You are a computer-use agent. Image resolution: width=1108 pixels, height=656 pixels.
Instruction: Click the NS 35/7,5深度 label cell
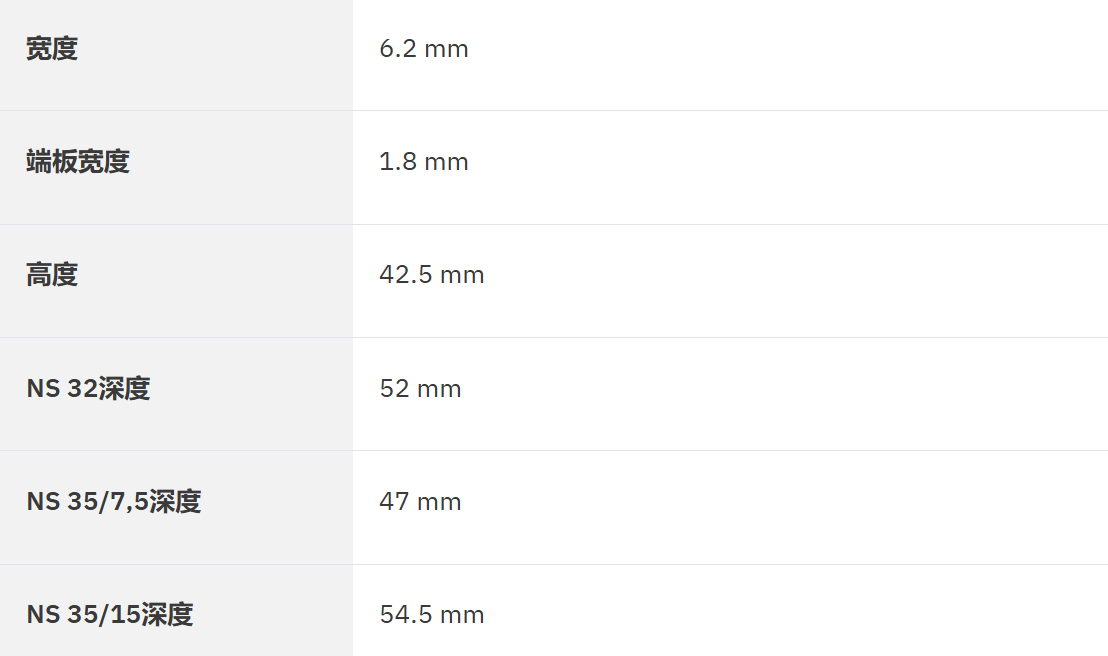114,501
